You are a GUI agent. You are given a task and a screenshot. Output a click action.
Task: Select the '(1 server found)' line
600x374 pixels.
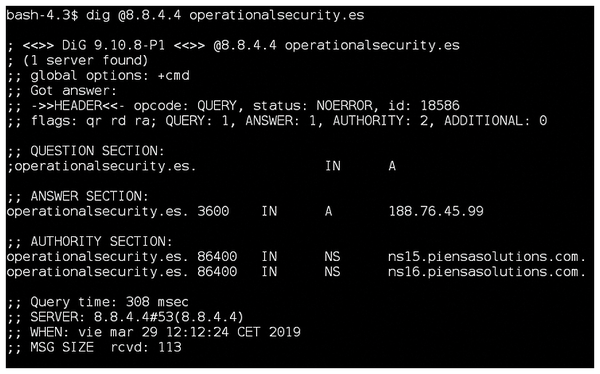78,60
